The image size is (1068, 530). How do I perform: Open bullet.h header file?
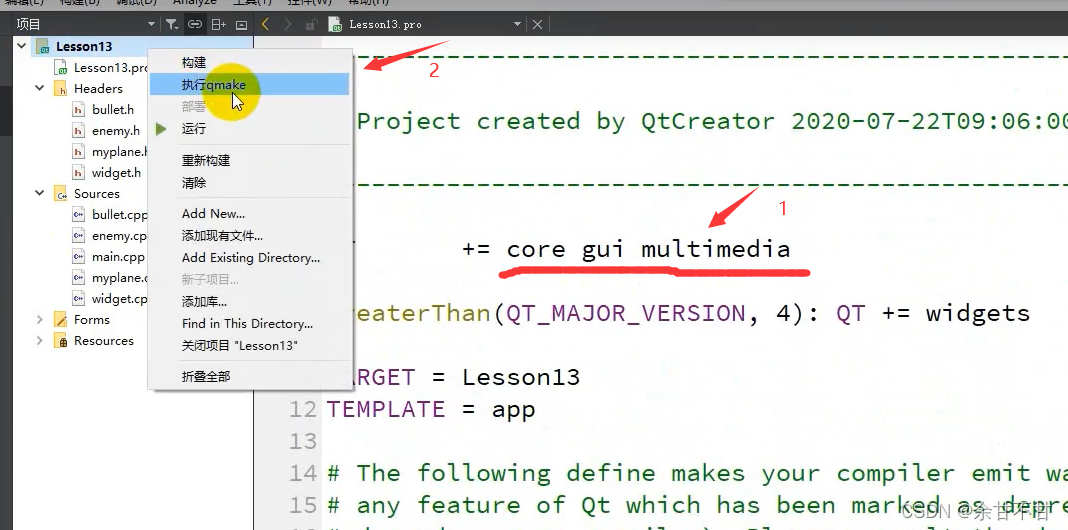coord(113,110)
